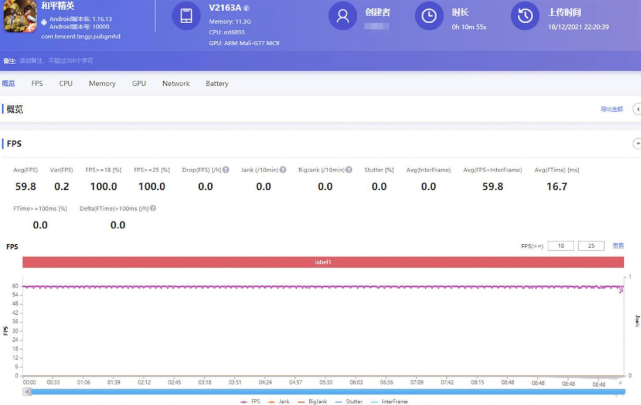Image resolution: width=641 pixels, height=405 pixels.
Task: Collapse the overview section with the arrow
Action: pyautogui.click(x=636, y=108)
